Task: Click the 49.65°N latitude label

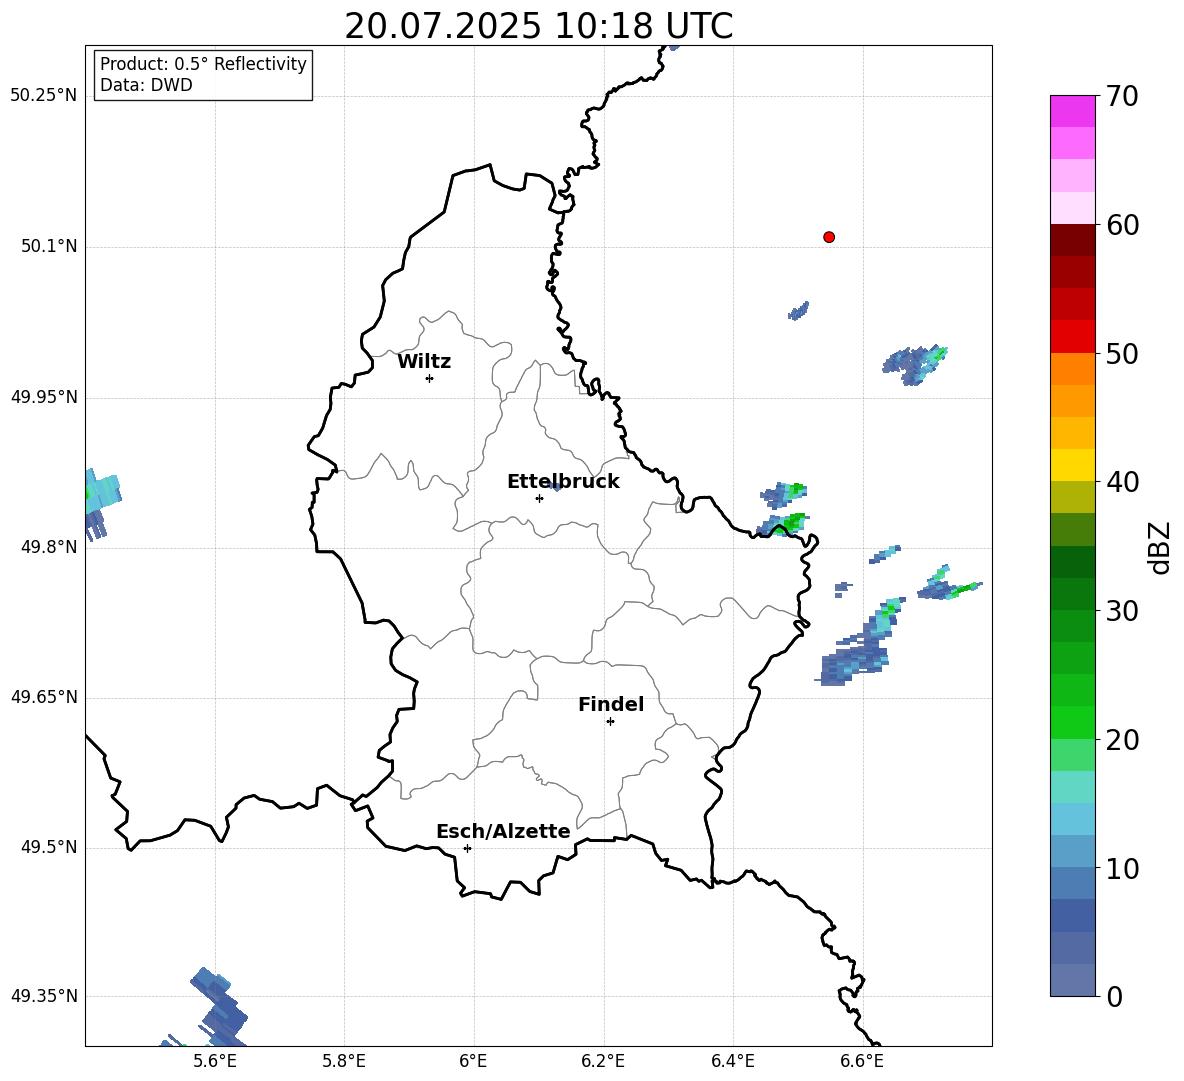Action: [44, 697]
